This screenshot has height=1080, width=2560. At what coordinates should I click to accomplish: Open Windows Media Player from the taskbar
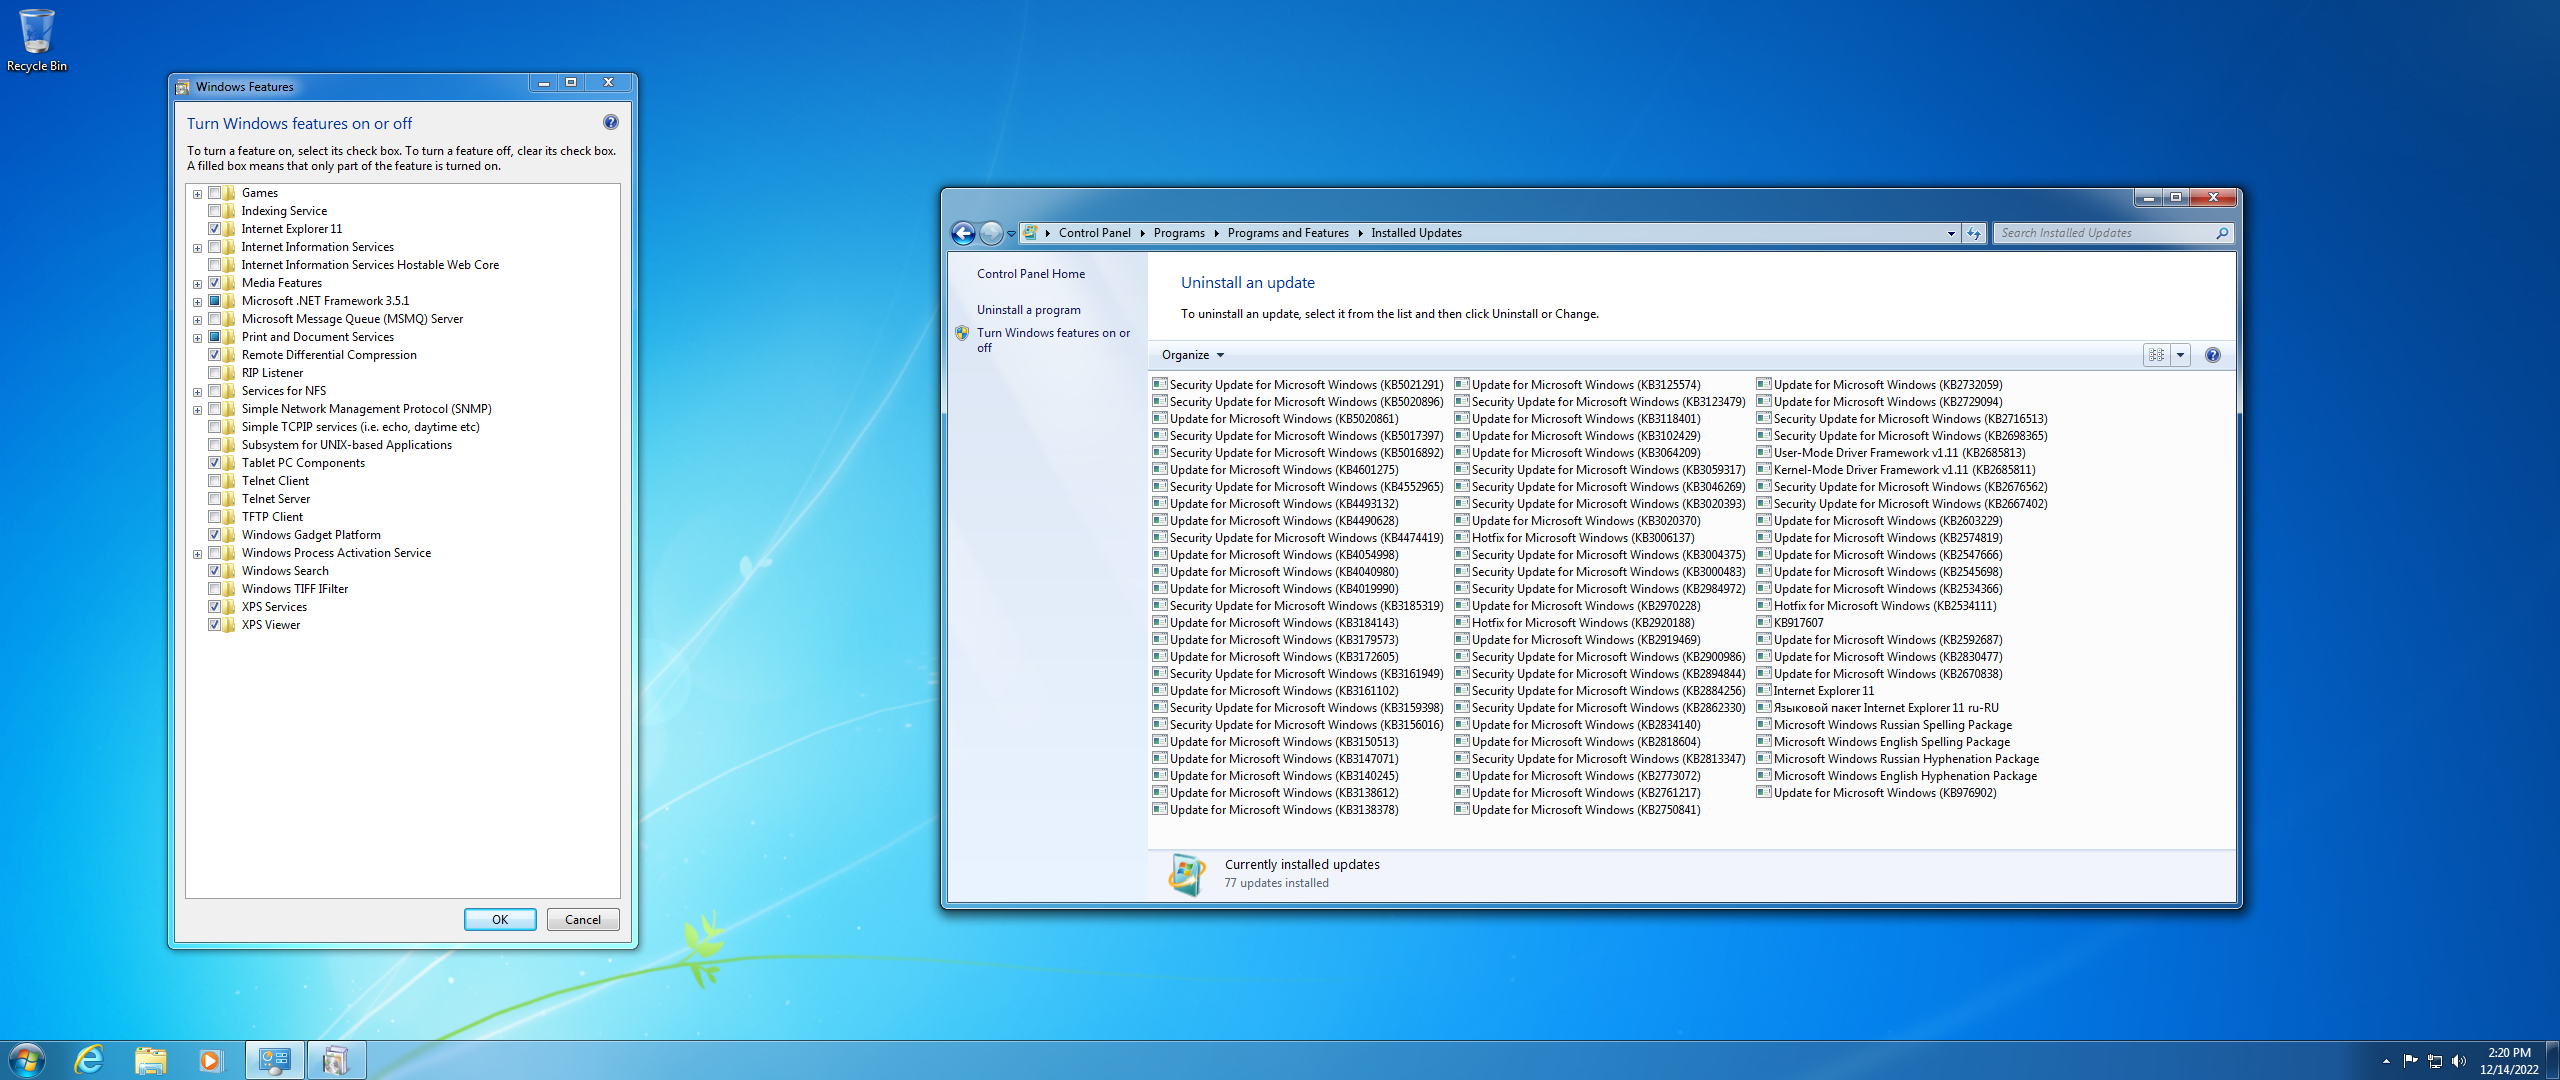[x=210, y=1060]
